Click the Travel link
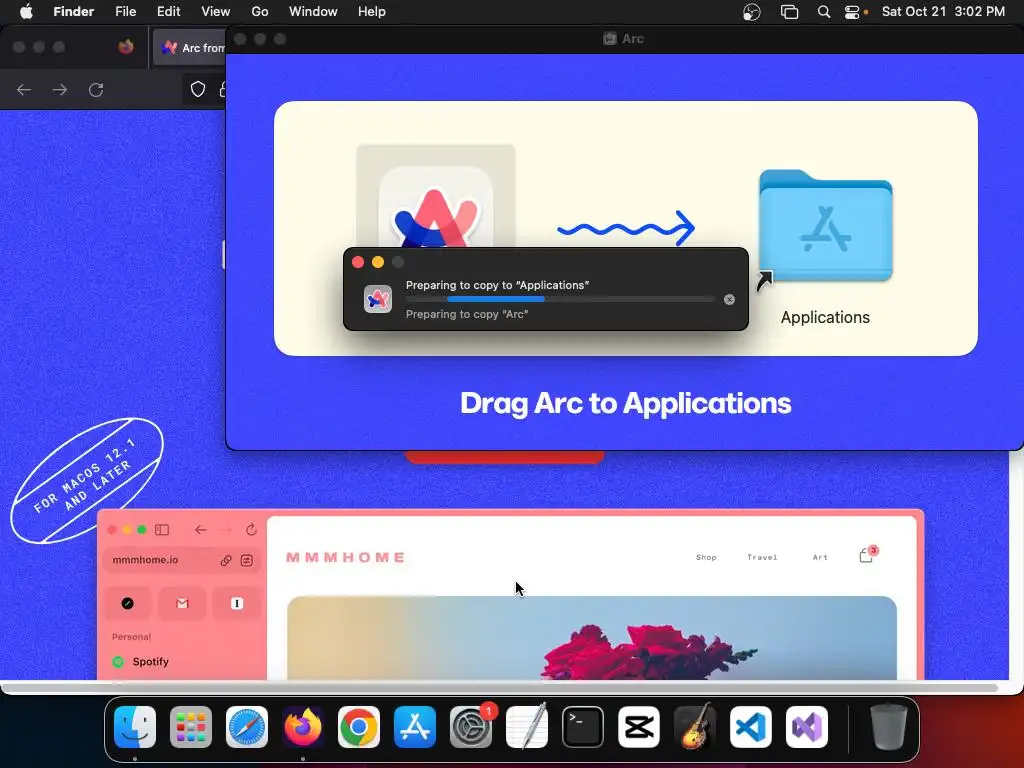 [762, 558]
